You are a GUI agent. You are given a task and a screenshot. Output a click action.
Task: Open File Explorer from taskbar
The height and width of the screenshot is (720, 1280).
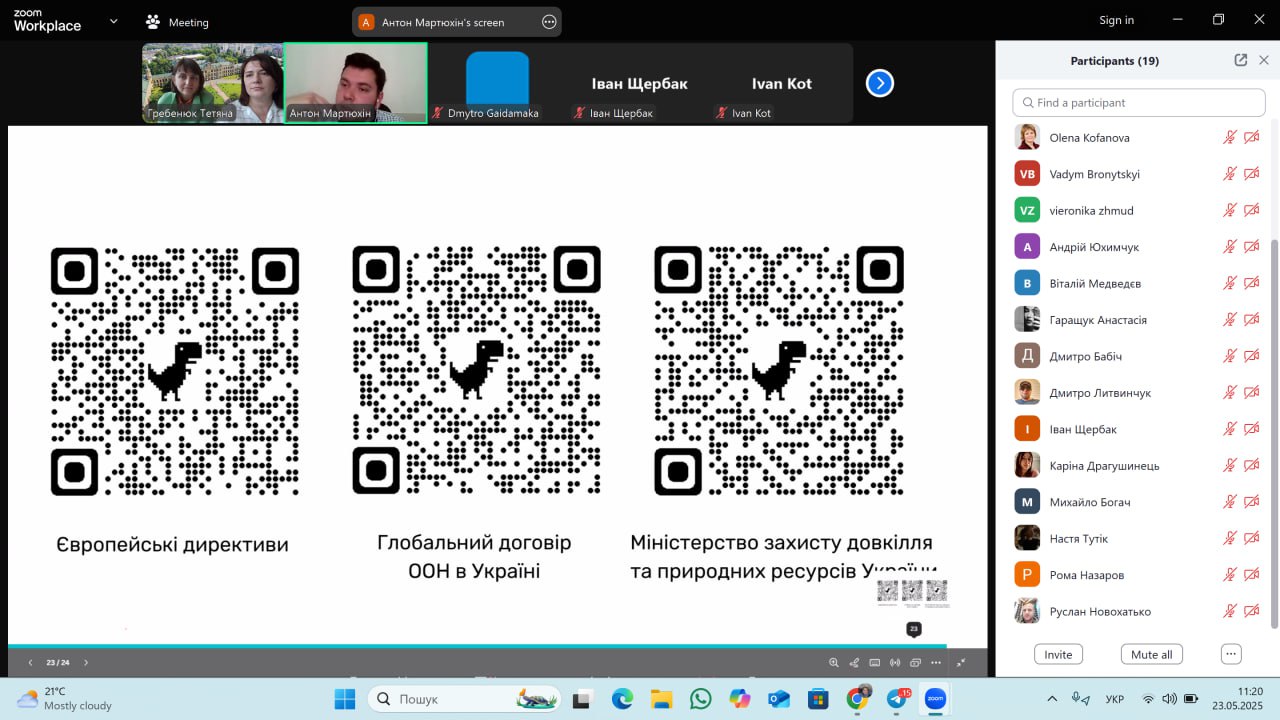pos(661,699)
